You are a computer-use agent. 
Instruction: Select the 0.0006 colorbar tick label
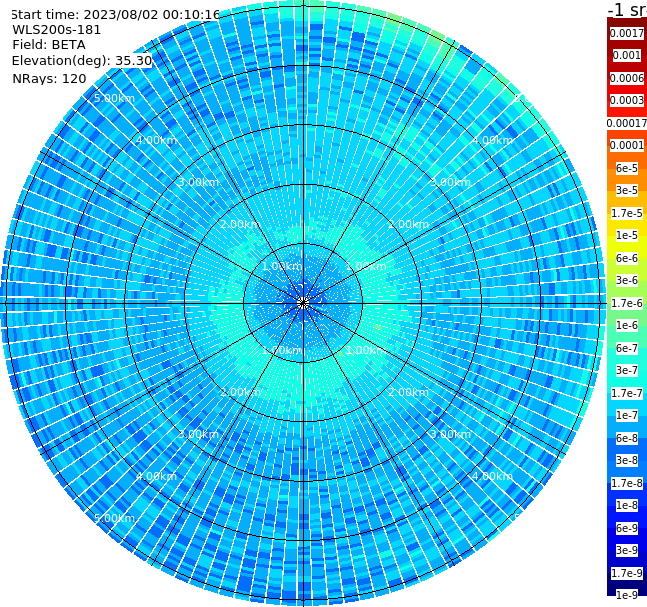627,78
